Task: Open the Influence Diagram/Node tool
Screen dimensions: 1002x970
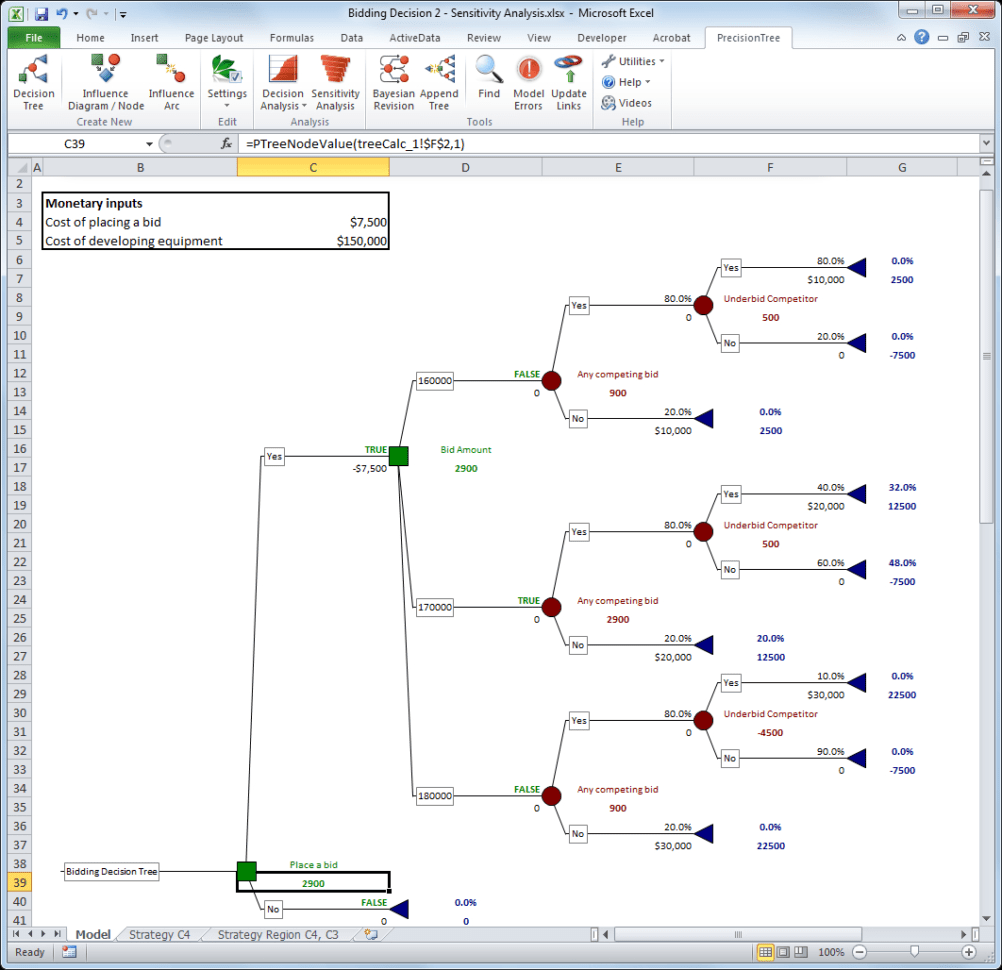Action: pos(105,80)
